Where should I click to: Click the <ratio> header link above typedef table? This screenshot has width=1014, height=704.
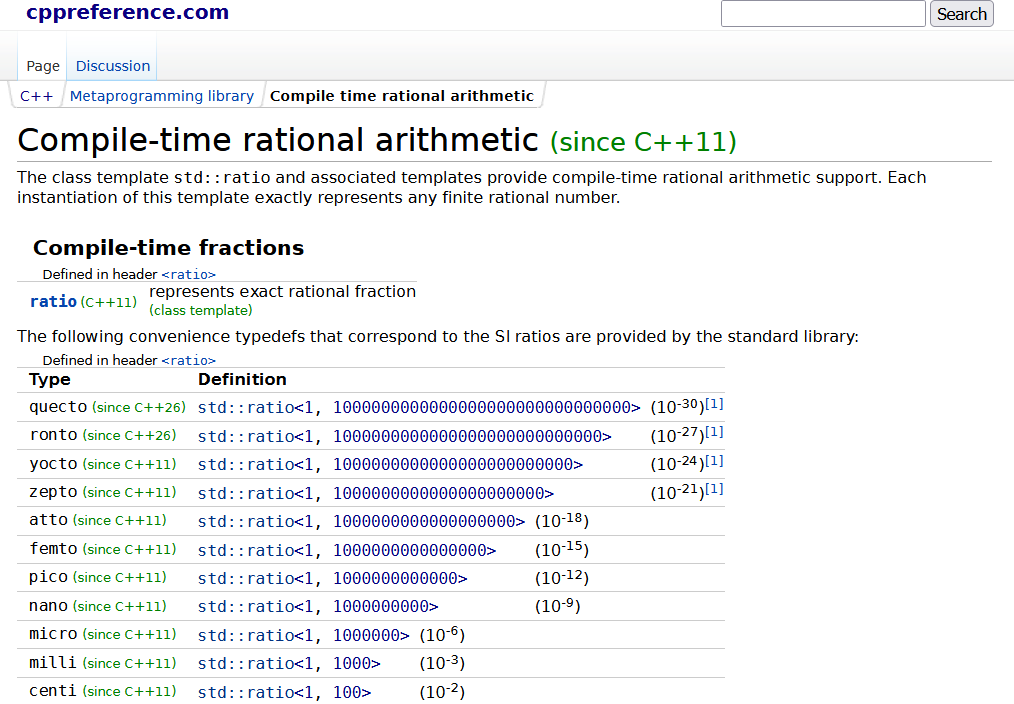point(188,360)
